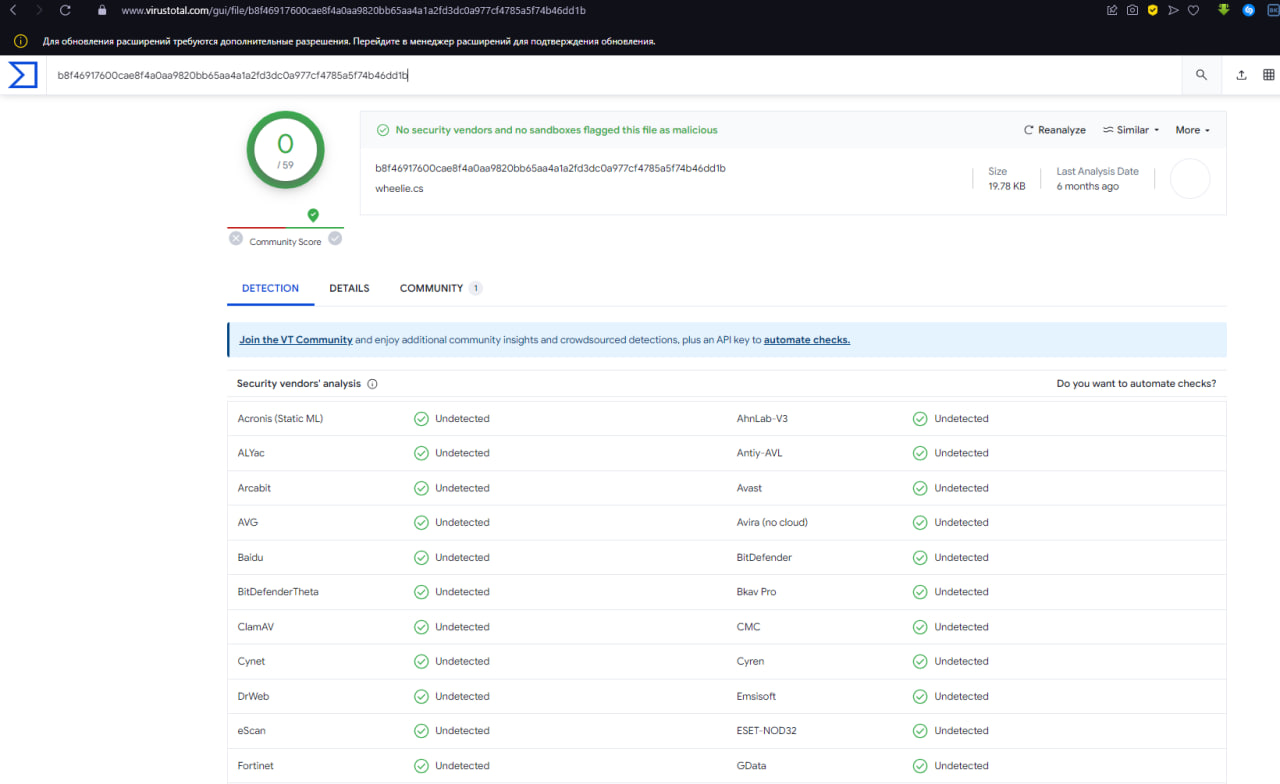Click the 0/59 detection score circle
The height and width of the screenshot is (784, 1280).
click(x=286, y=149)
